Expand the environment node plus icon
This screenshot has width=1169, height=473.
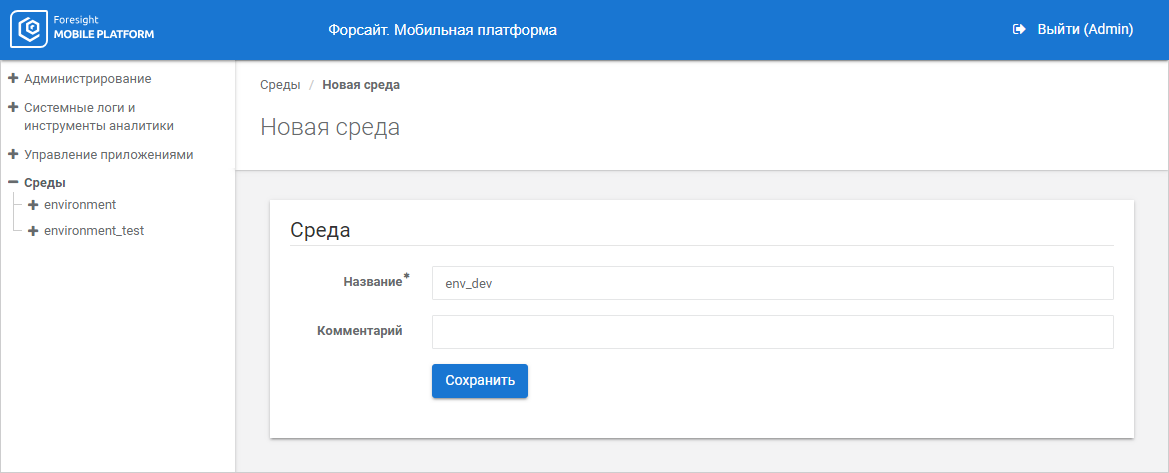(33, 205)
